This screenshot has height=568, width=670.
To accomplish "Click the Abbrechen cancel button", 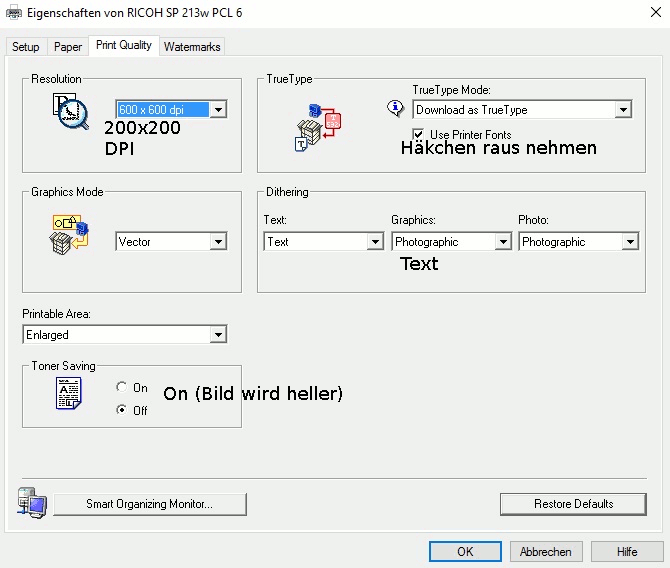I will [x=546, y=552].
